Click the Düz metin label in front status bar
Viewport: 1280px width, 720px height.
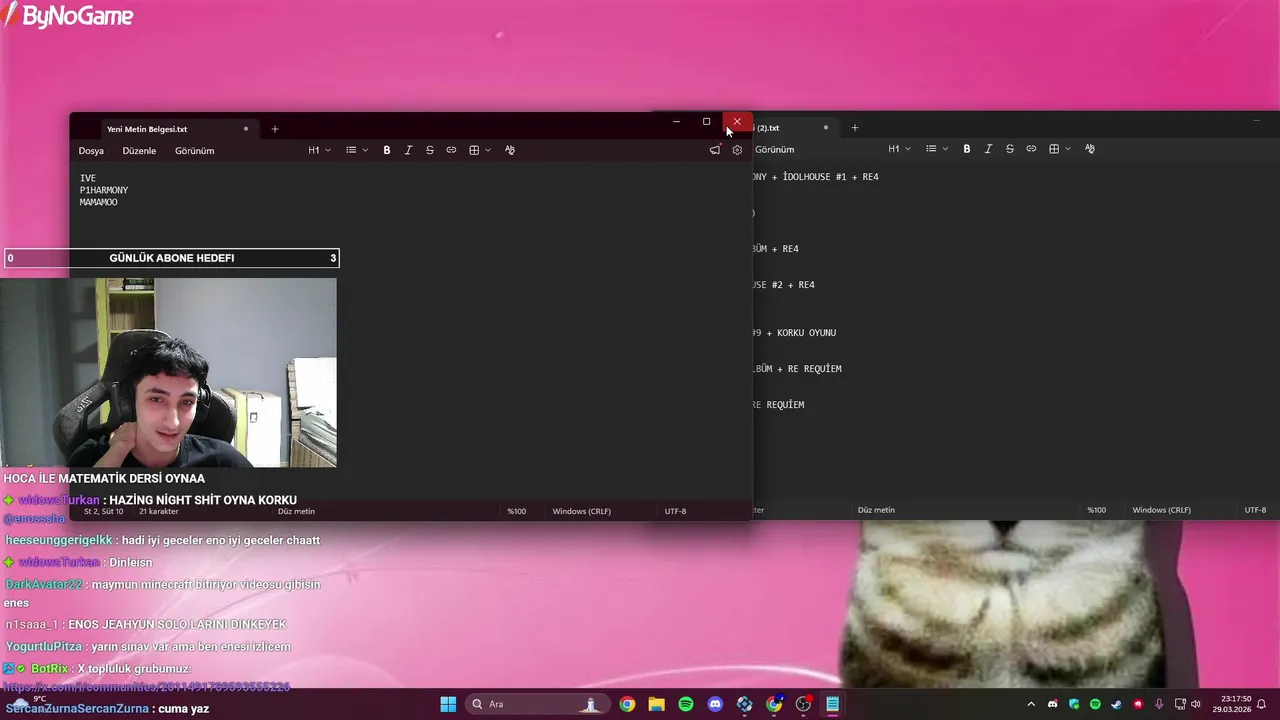click(x=296, y=511)
